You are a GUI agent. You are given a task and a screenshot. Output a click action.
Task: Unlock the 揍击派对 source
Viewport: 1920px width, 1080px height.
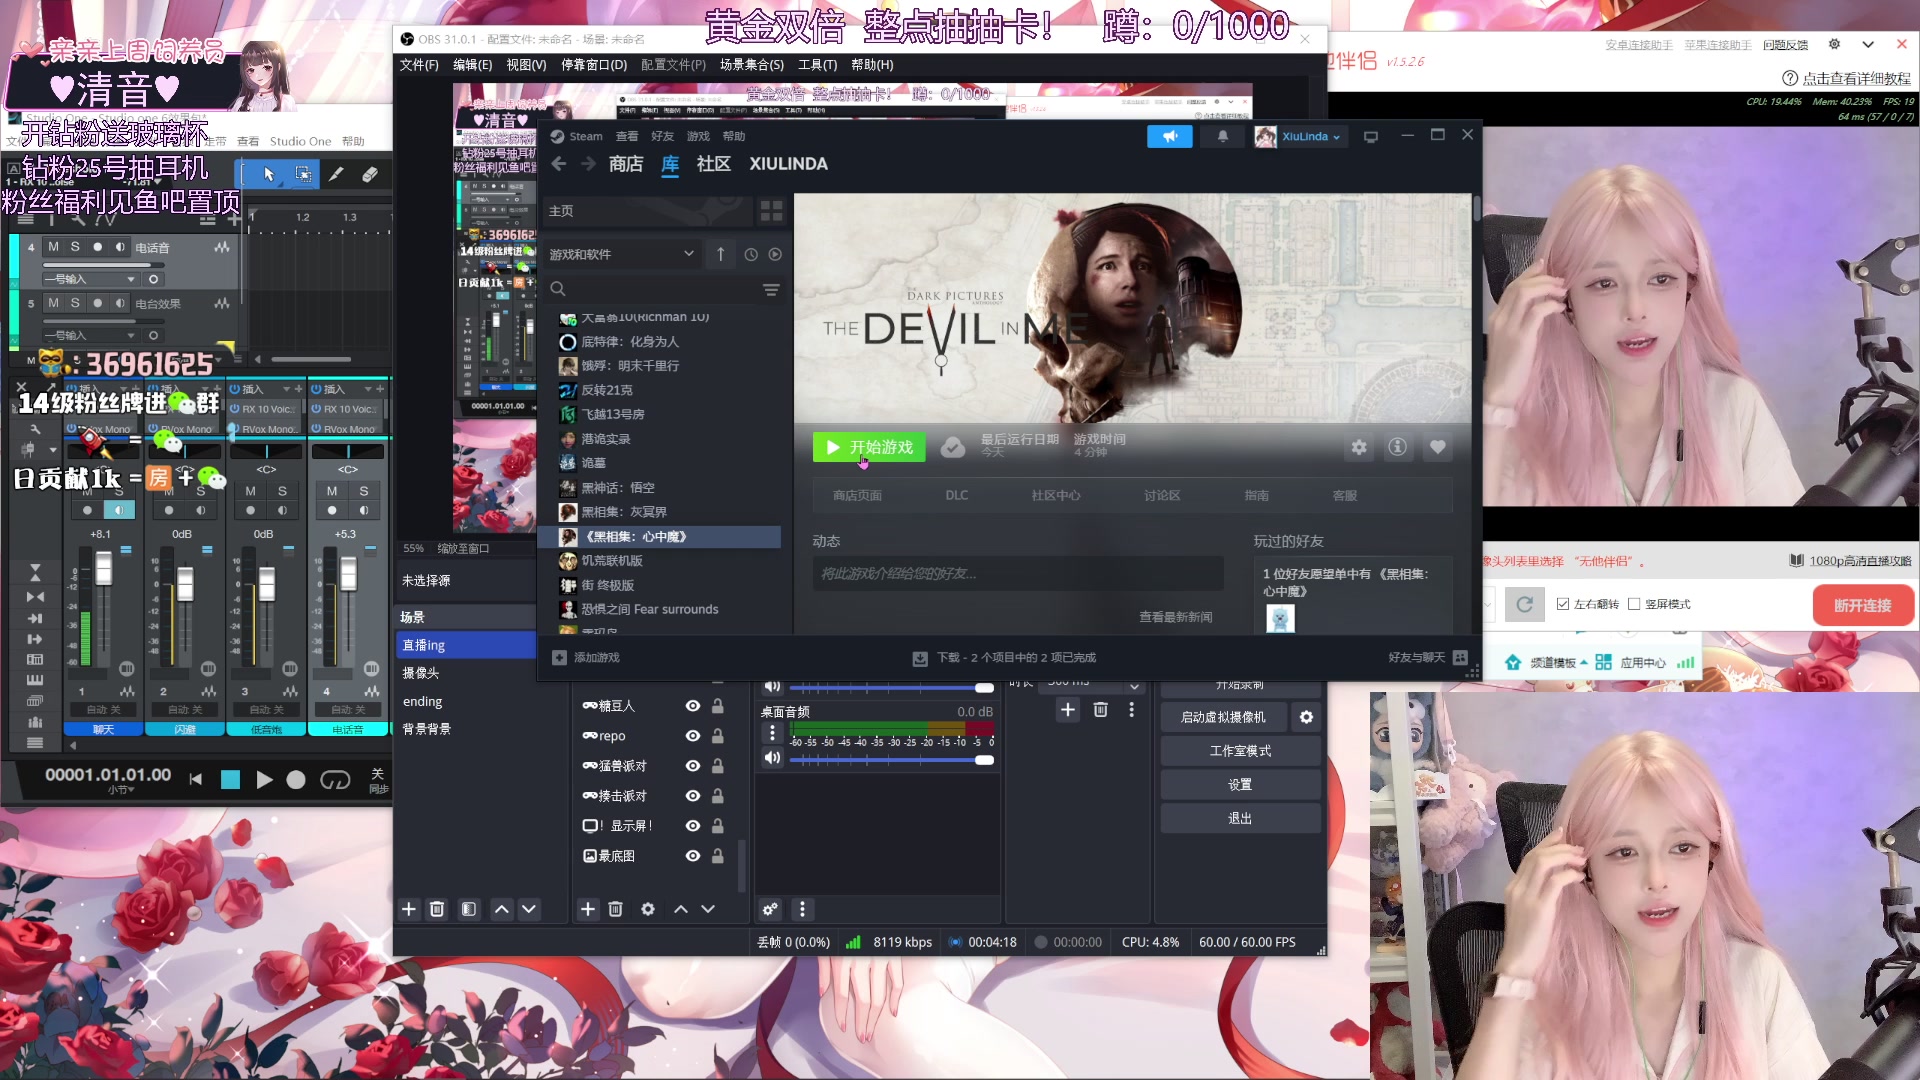(x=717, y=796)
